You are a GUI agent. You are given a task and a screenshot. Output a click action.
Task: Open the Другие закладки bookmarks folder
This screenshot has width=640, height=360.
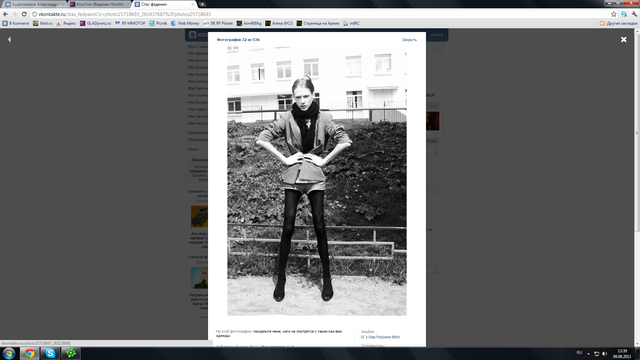click(x=618, y=23)
